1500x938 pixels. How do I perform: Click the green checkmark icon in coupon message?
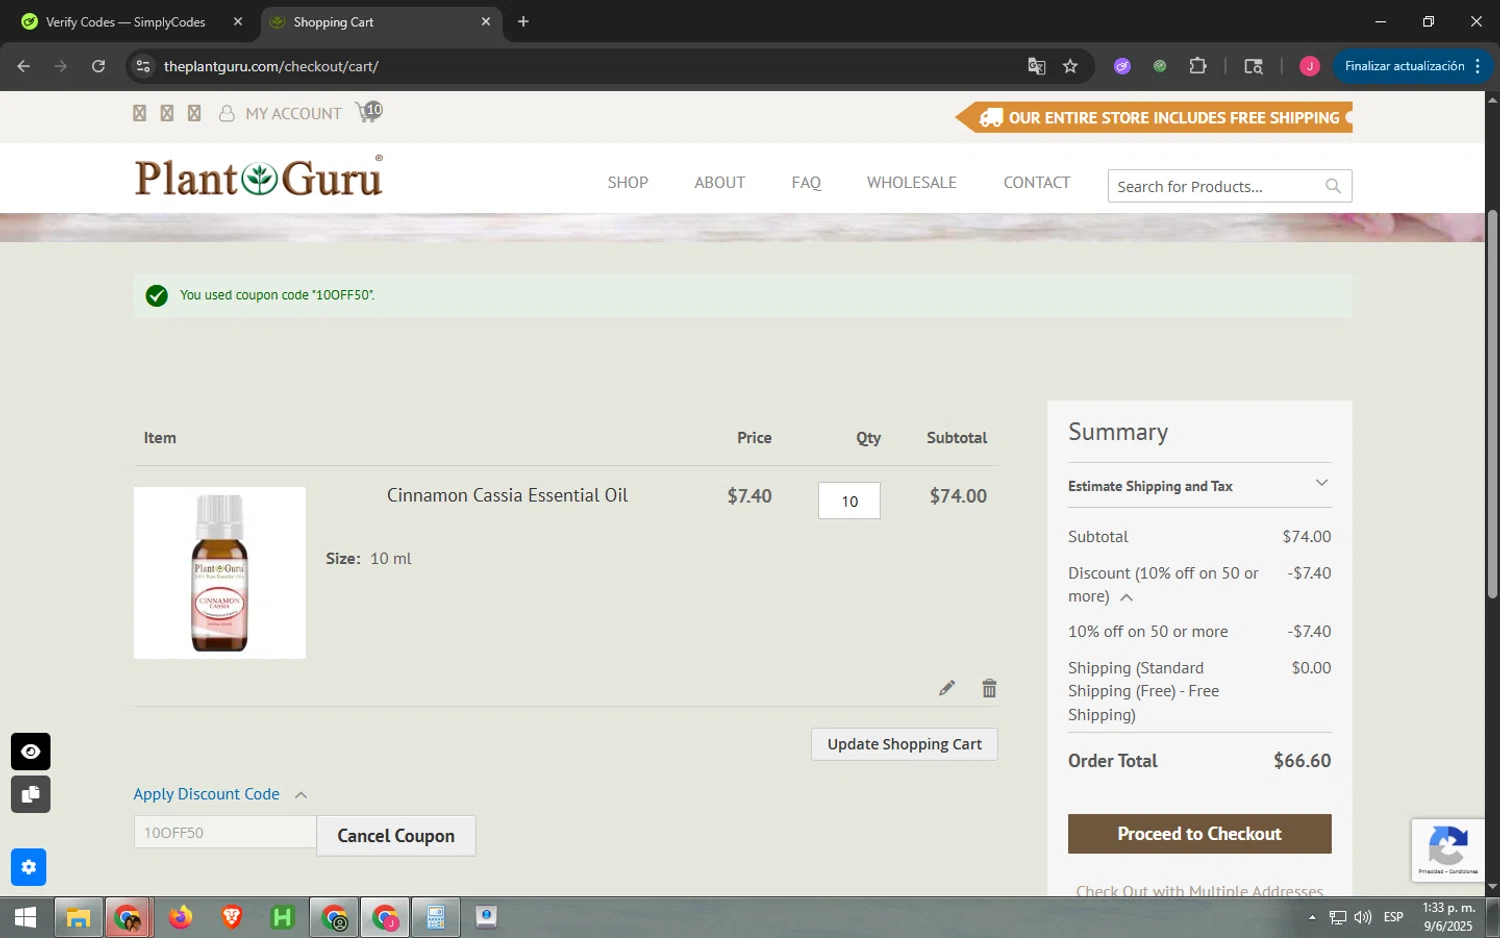[x=157, y=295]
